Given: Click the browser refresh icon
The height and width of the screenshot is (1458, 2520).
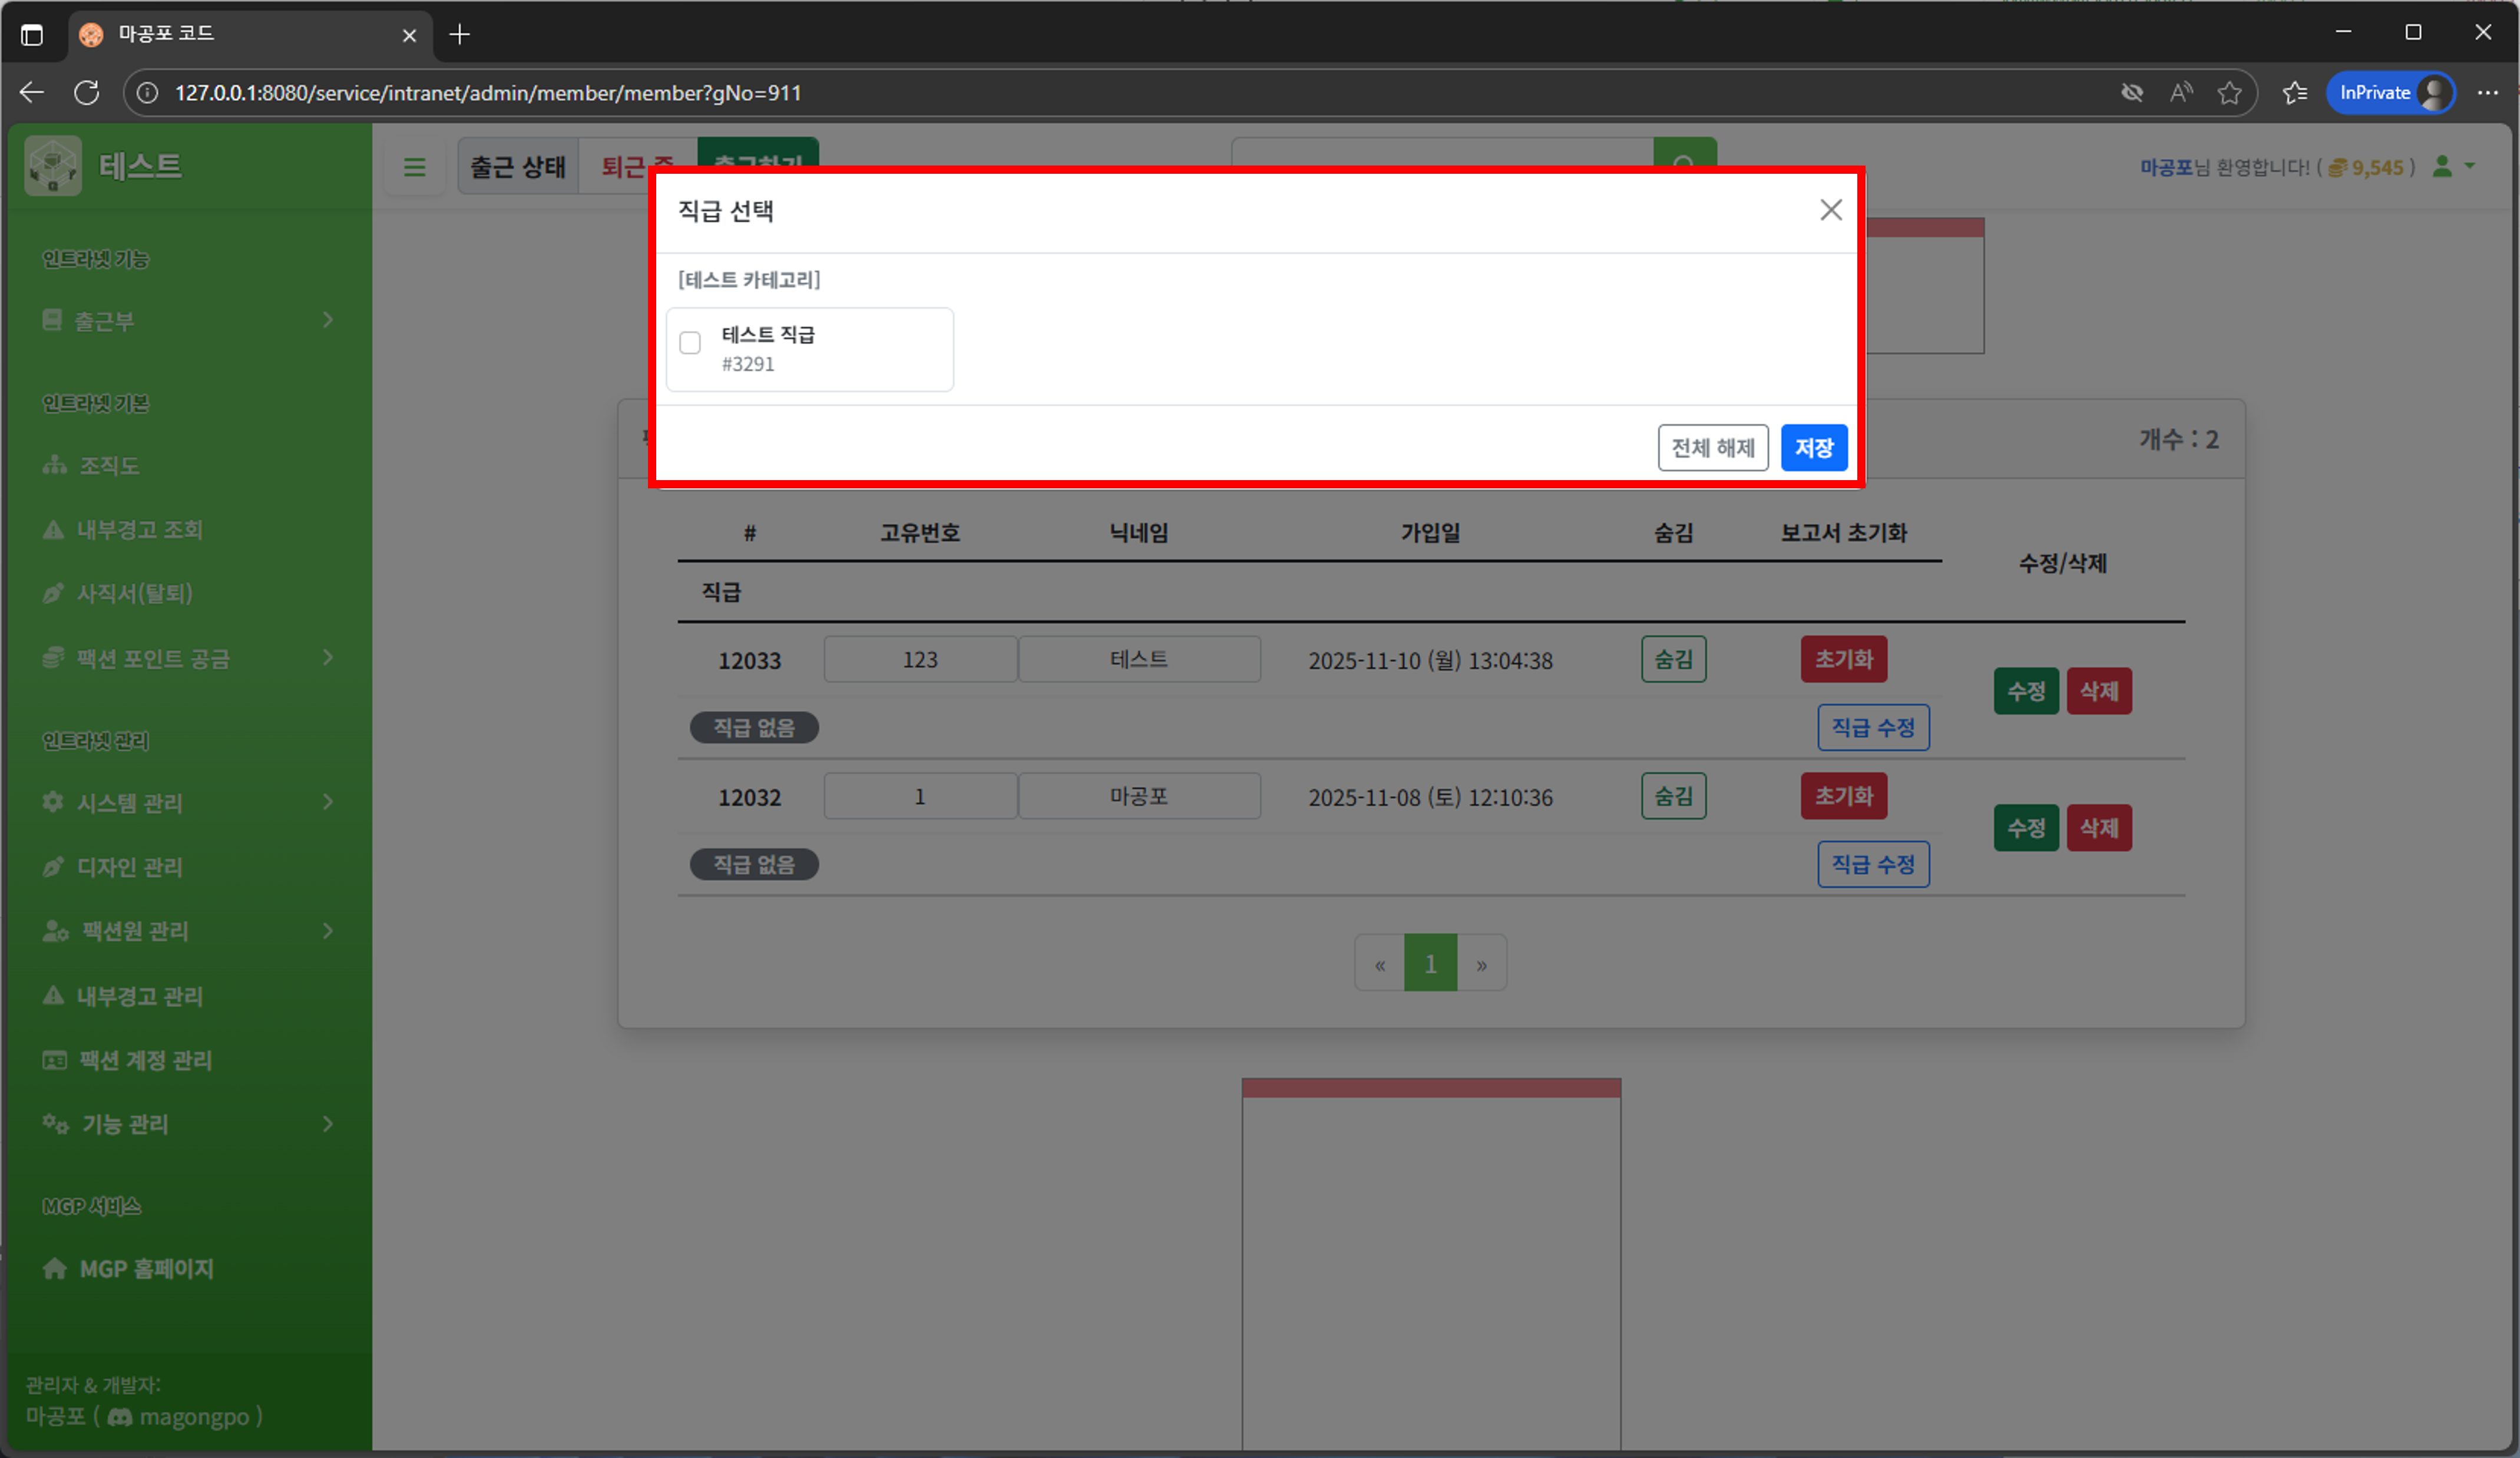Looking at the screenshot, I should tap(87, 93).
